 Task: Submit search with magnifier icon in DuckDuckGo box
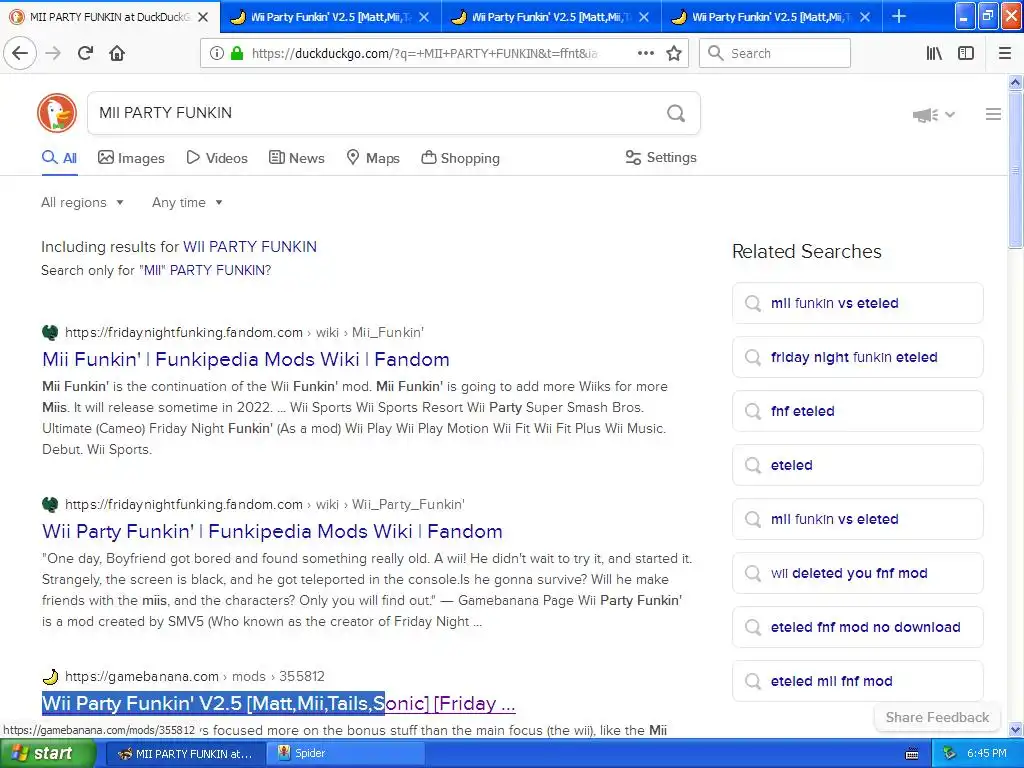click(x=676, y=113)
